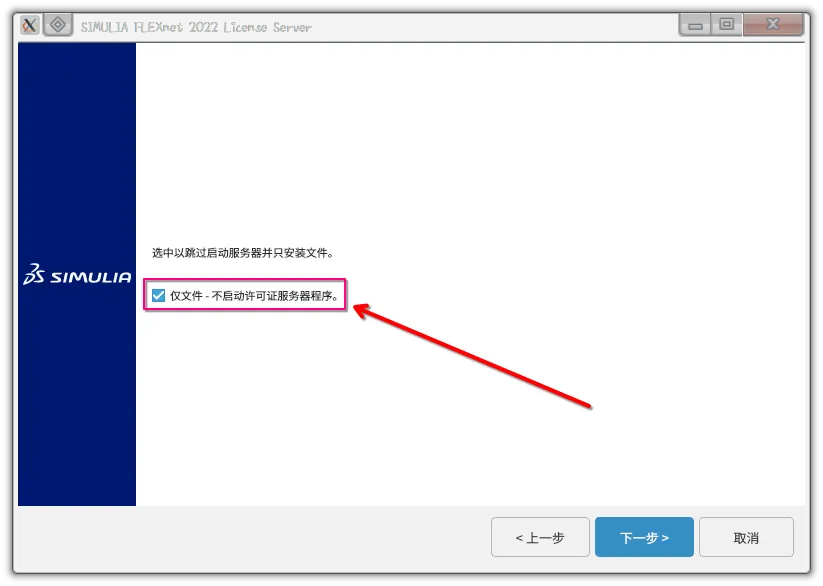Click the X window icon in title bar
The height and width of the screenshot is (586, 823).
tap(30, 25)
